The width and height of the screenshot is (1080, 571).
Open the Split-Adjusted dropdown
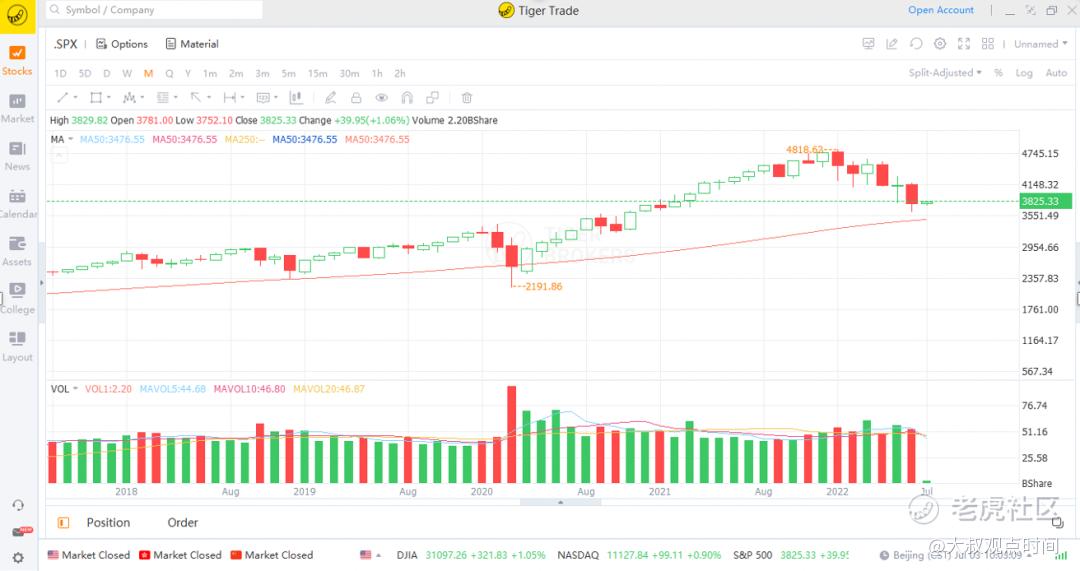(x=945, y=72)
